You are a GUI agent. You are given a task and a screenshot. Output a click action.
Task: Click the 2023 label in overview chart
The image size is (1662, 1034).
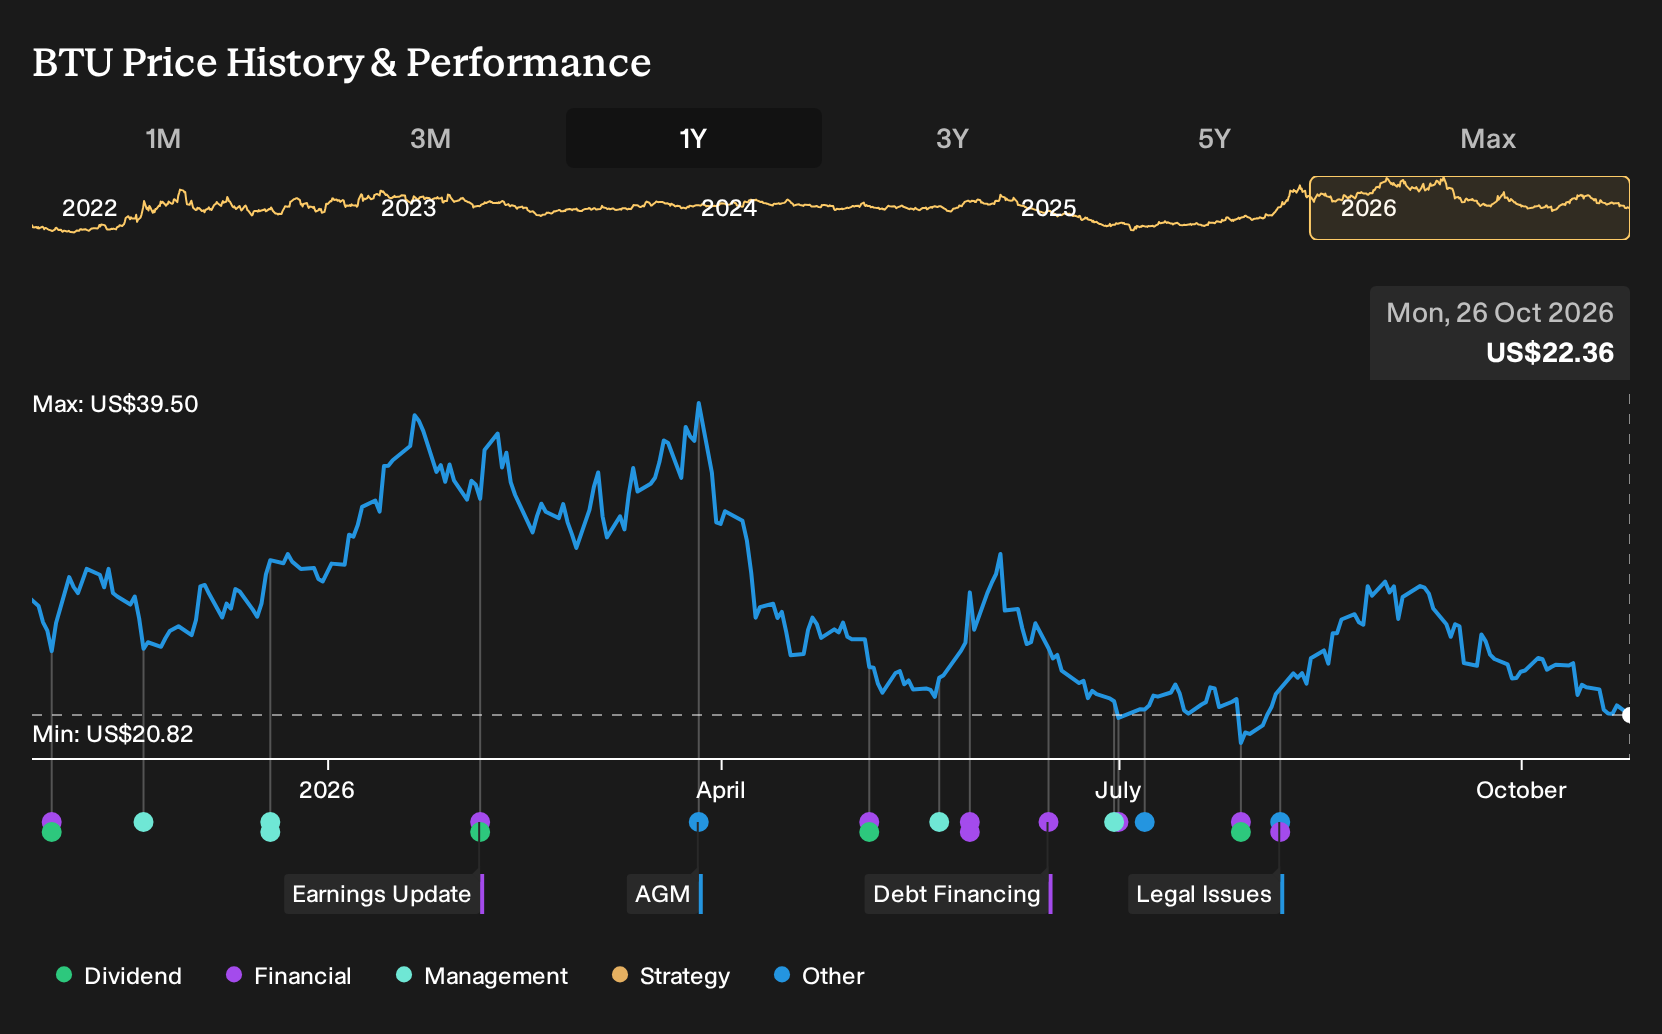(409, 208)
